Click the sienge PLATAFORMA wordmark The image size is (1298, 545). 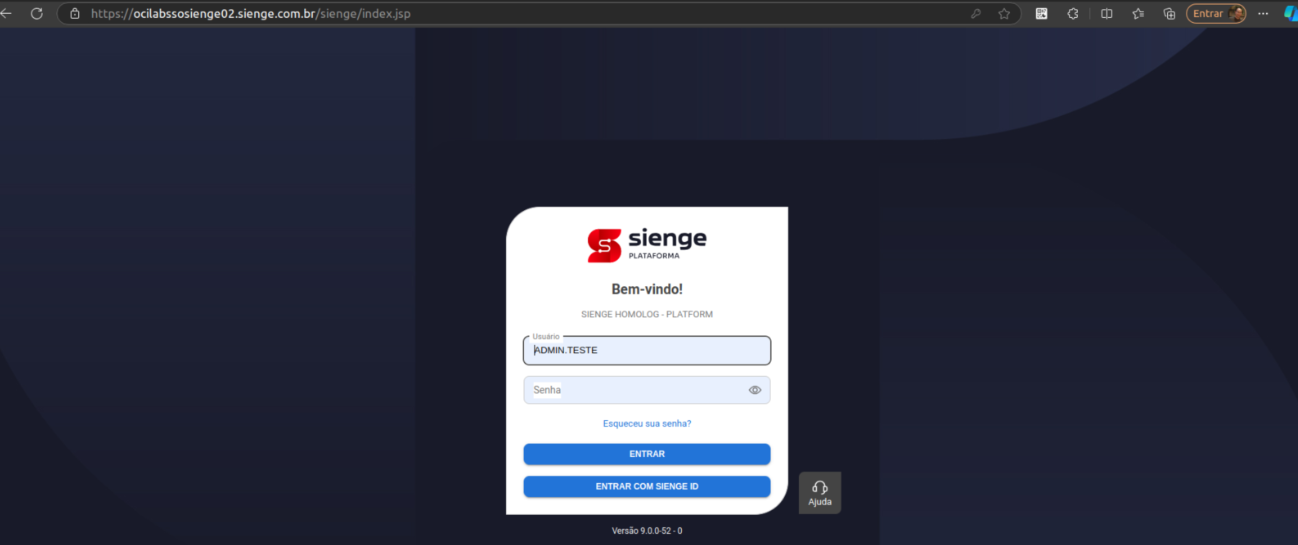click(667, 244)
